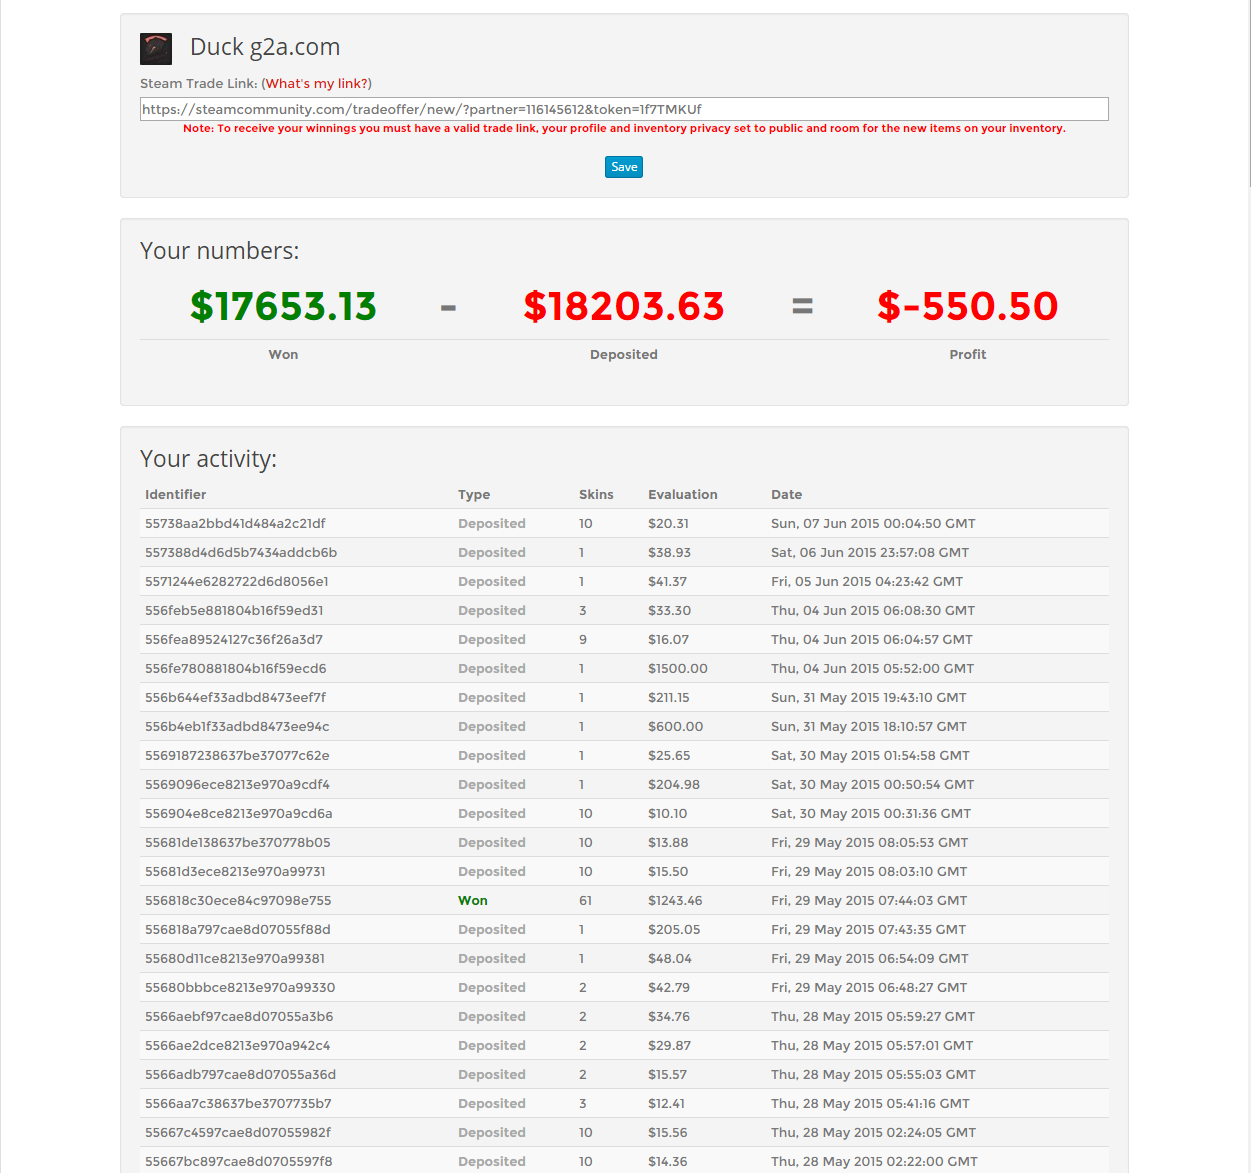This screenshot has width=1251, height=1173.
Task: Select the $17653.13 Won total
Action: [x=283, y=306]
